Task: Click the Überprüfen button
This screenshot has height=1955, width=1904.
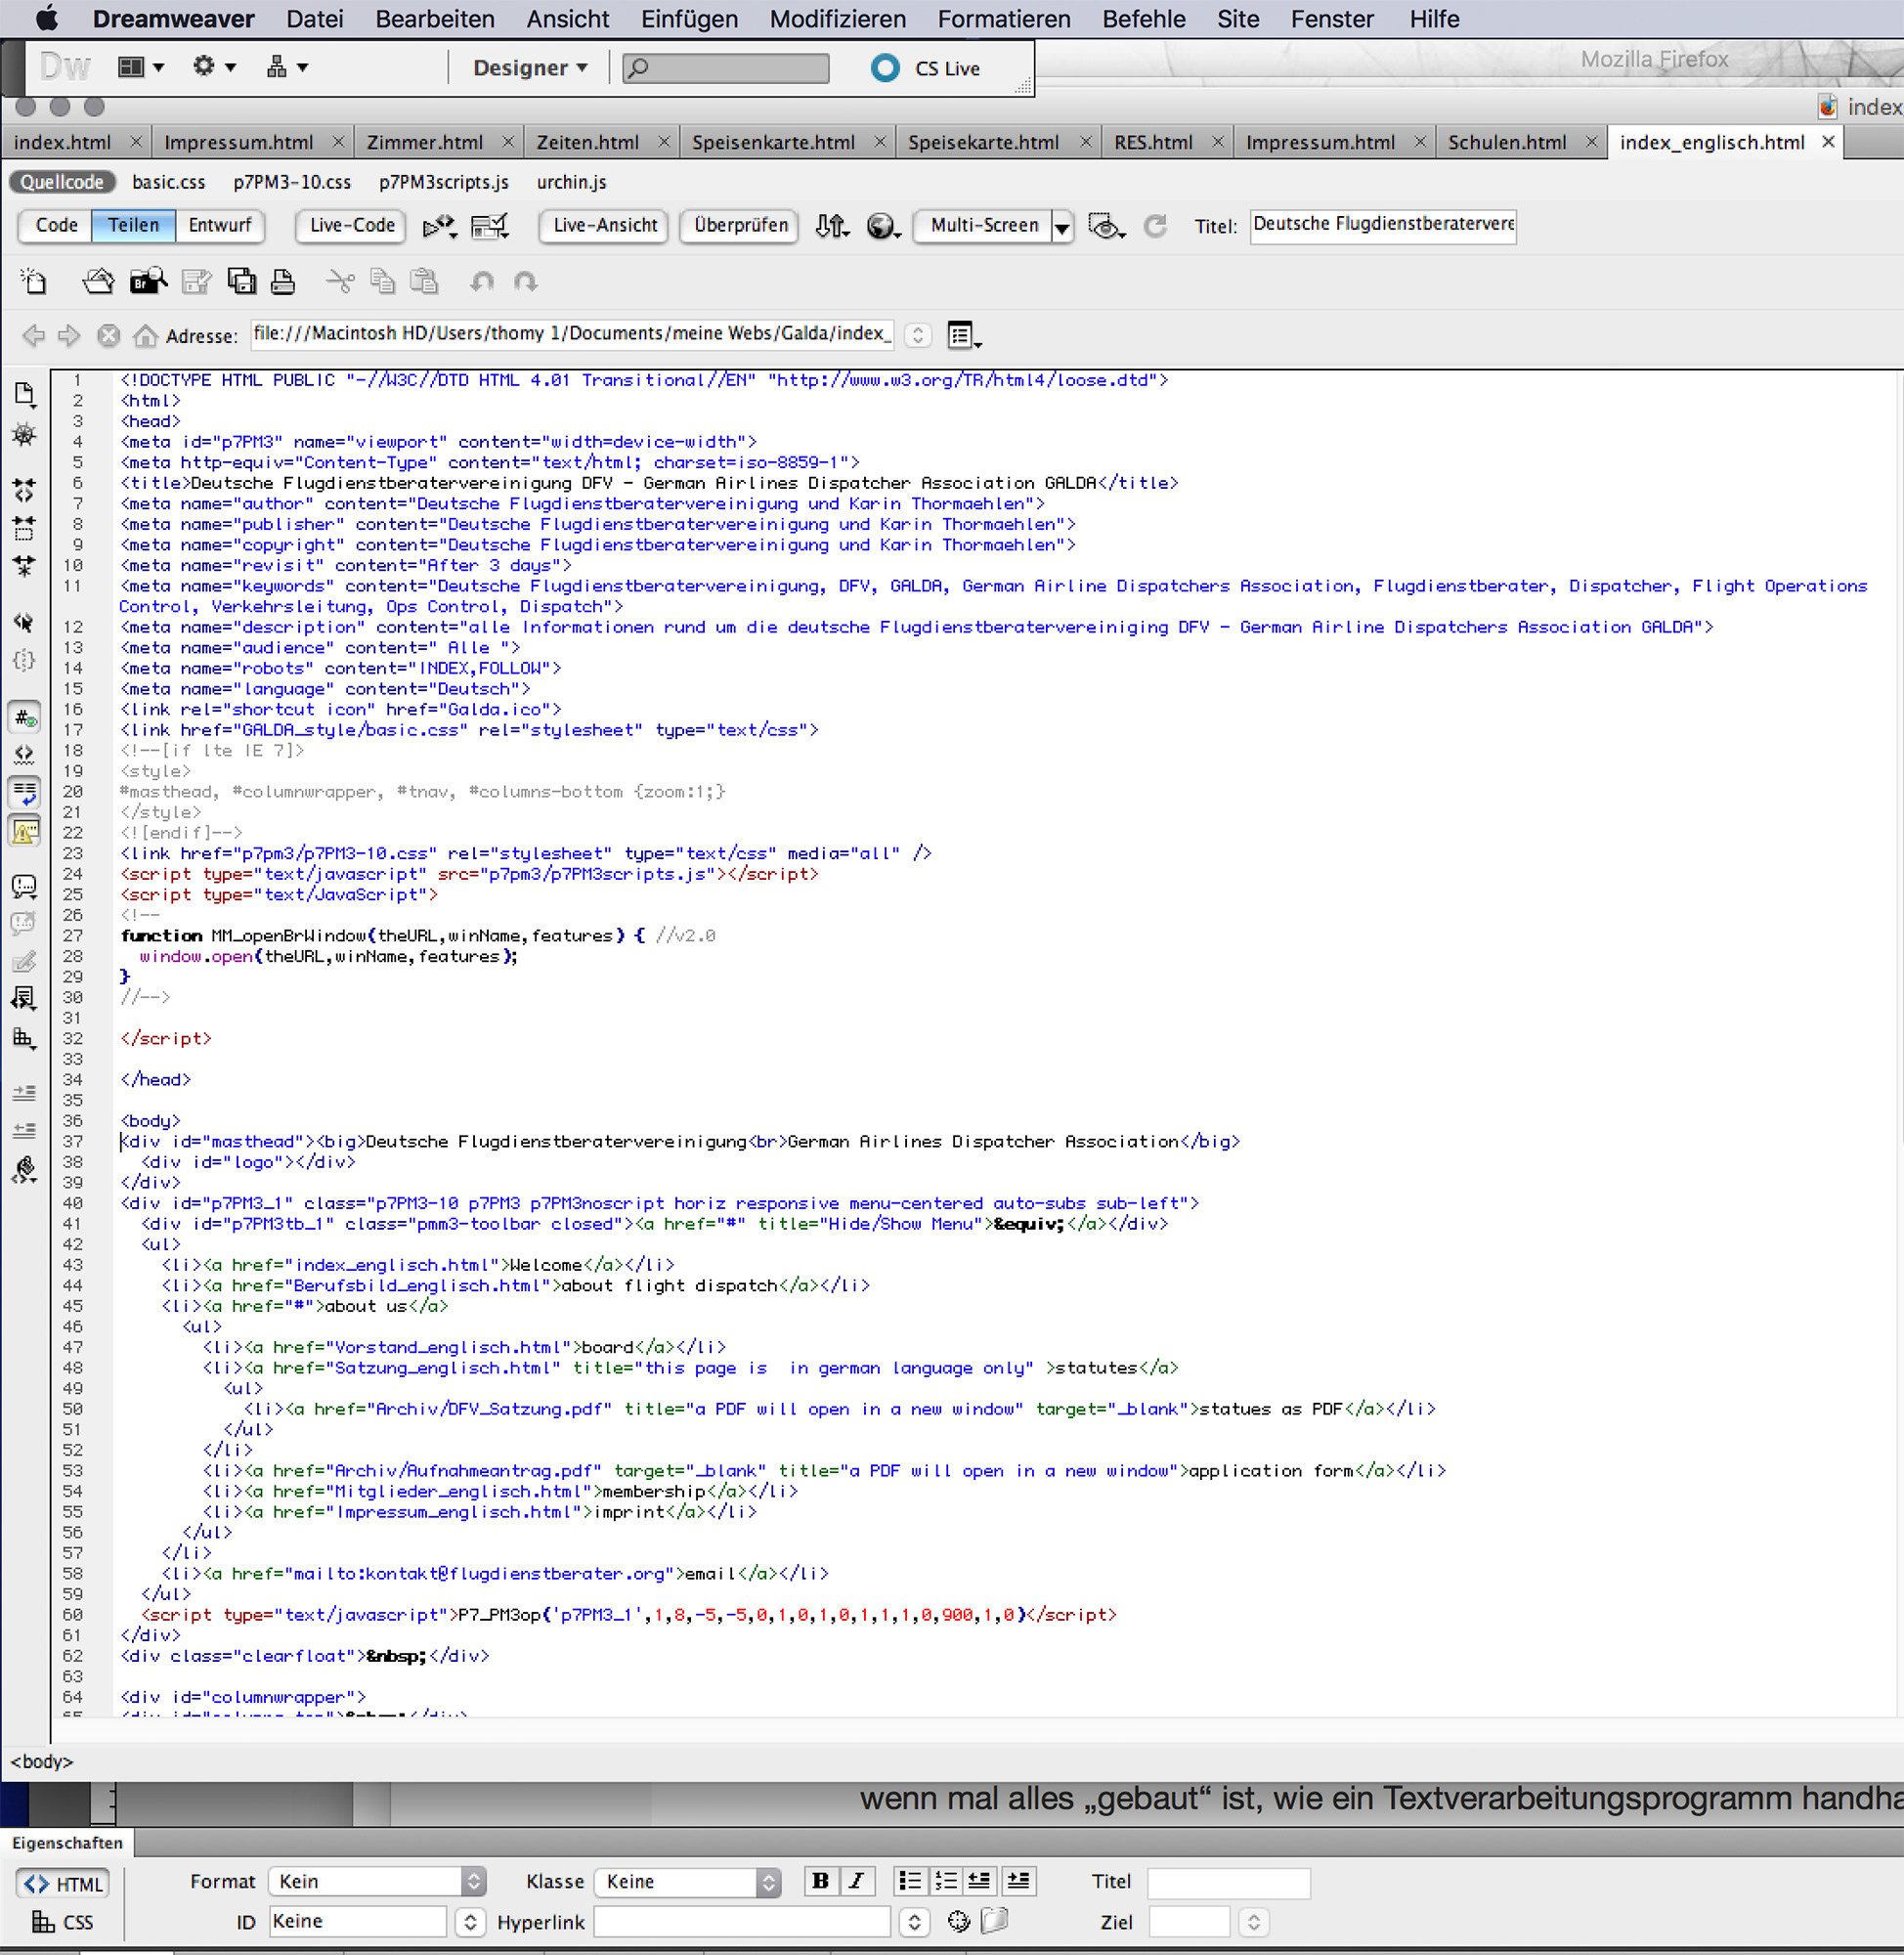Action: pyautogui.click(x=740, y=225)
